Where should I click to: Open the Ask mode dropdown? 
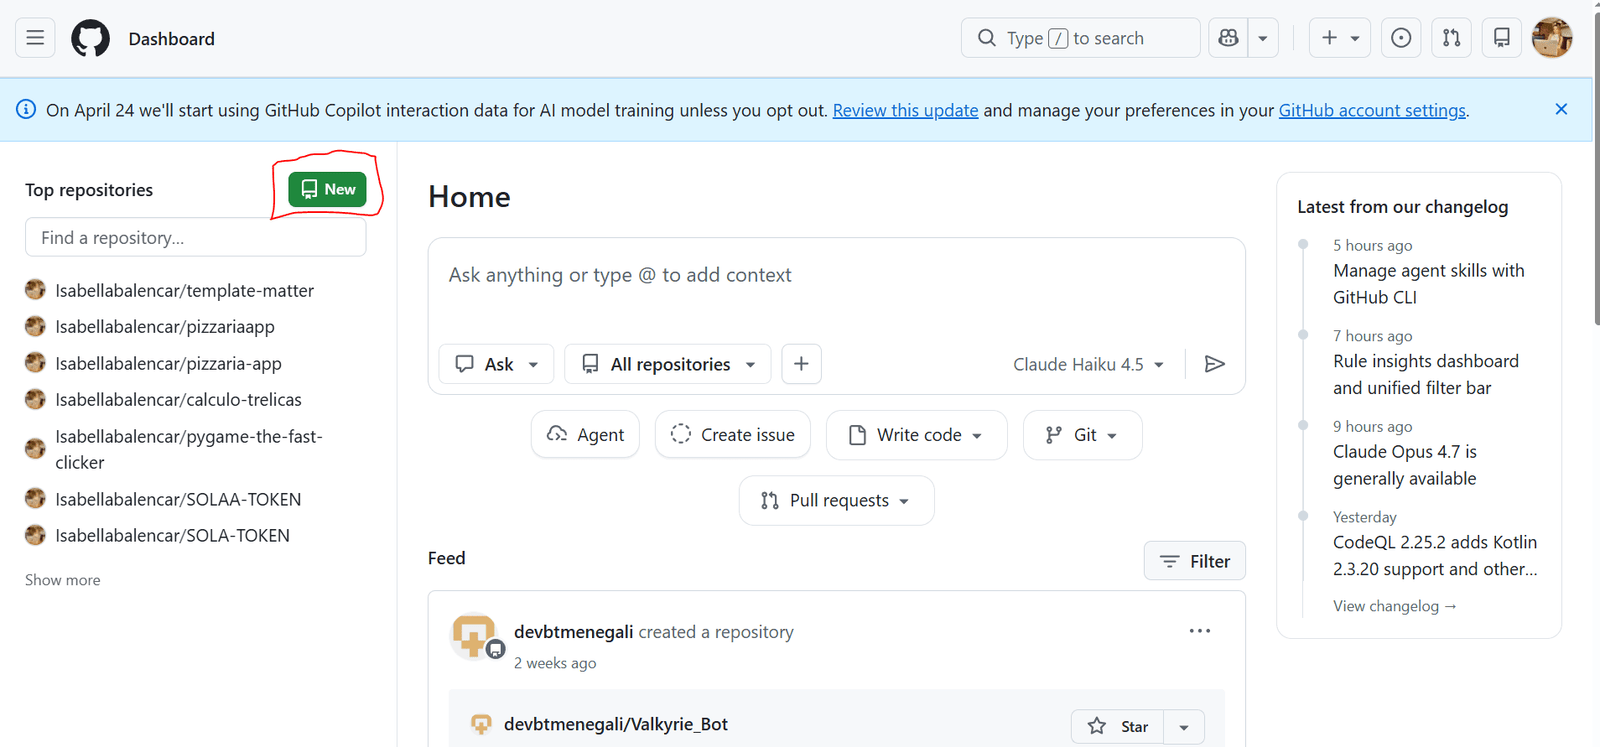[x=497, y=364]
